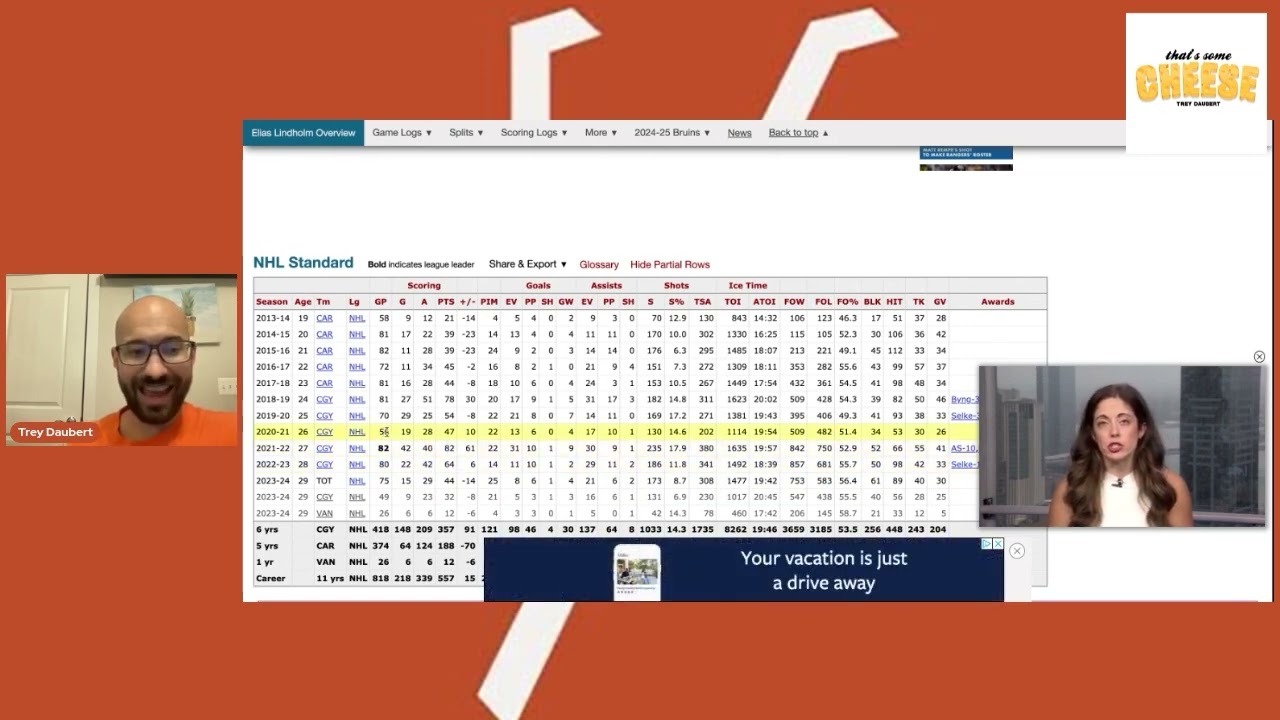Click Hide Partial Rows

tap(670, 265)
